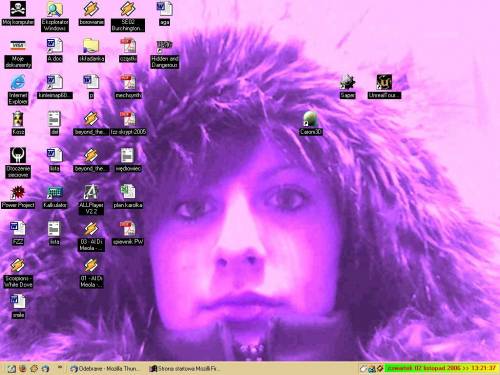Select the ALLPlayer V2.2 shortcut icon
This screenshot has height=375, width=500.
tap(91, 192)
